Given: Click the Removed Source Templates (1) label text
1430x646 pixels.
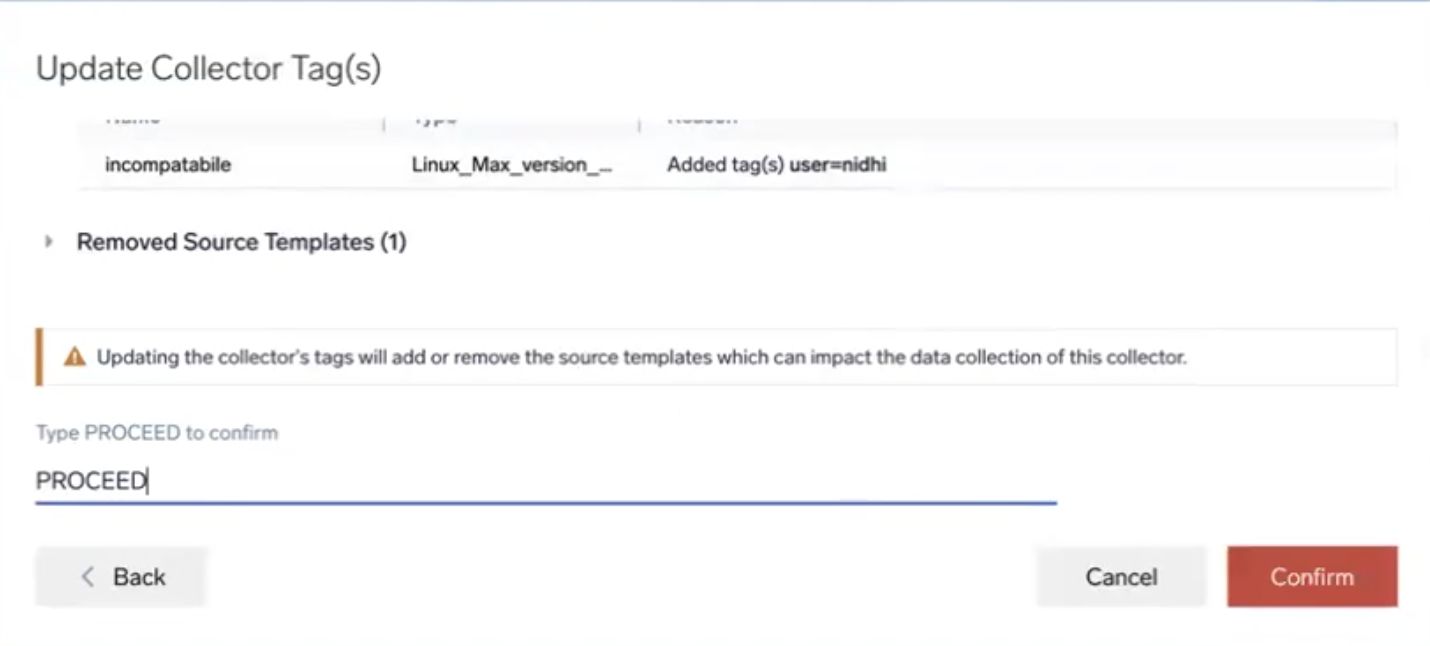Looking at the screenshot, I should (241, 241).
